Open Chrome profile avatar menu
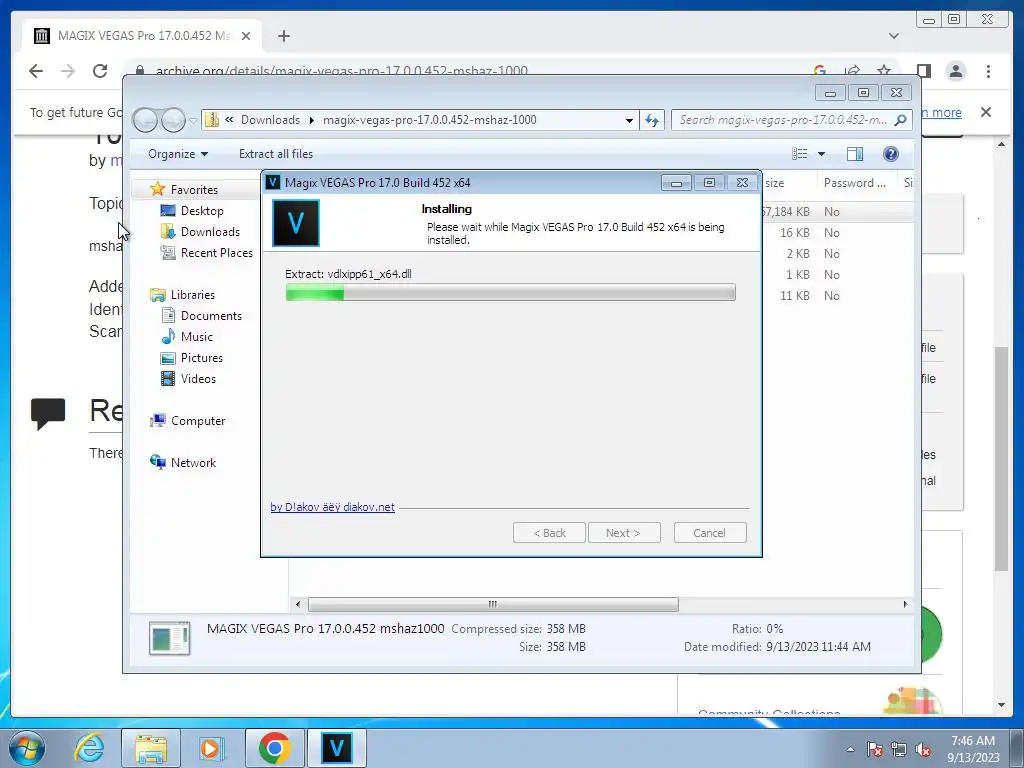Image resolution: width=1024 pixels, height=768 pixels. pyautogui.click(x=956, y=71)
